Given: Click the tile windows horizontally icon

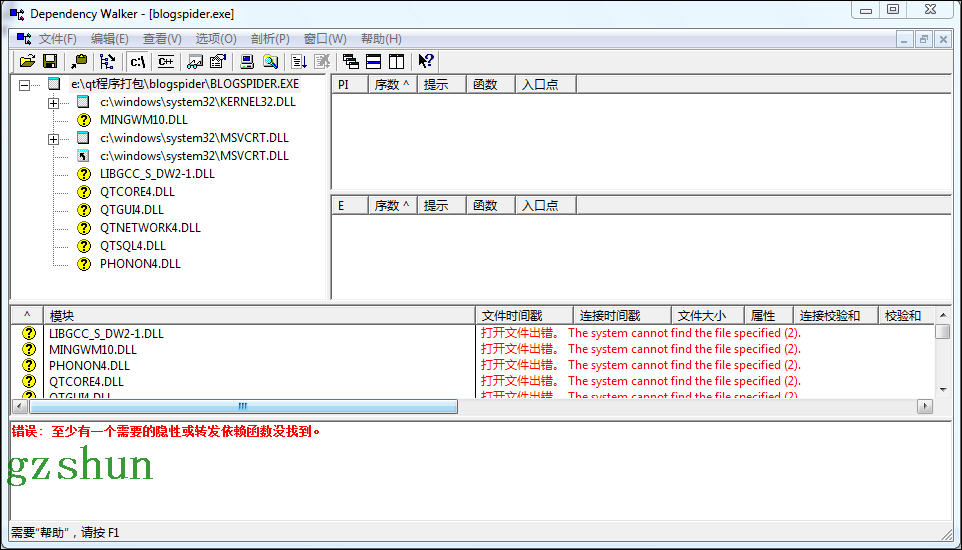Looking at the screenshot, I should 373,62.
